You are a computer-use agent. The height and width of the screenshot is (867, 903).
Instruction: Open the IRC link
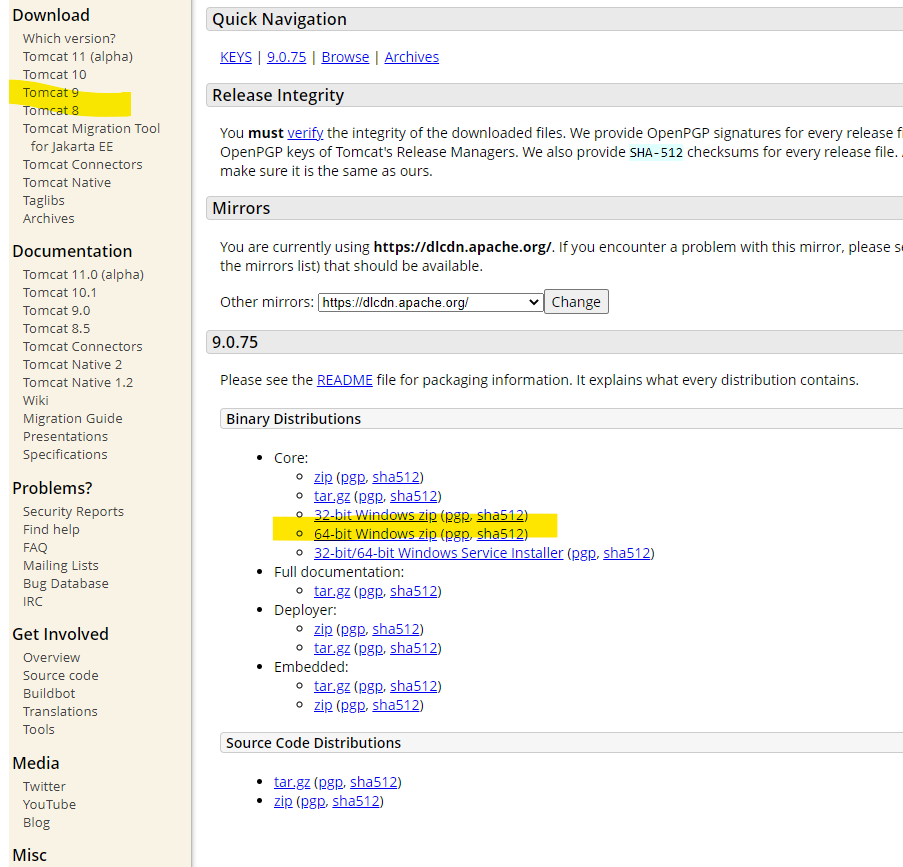(33, 601)
